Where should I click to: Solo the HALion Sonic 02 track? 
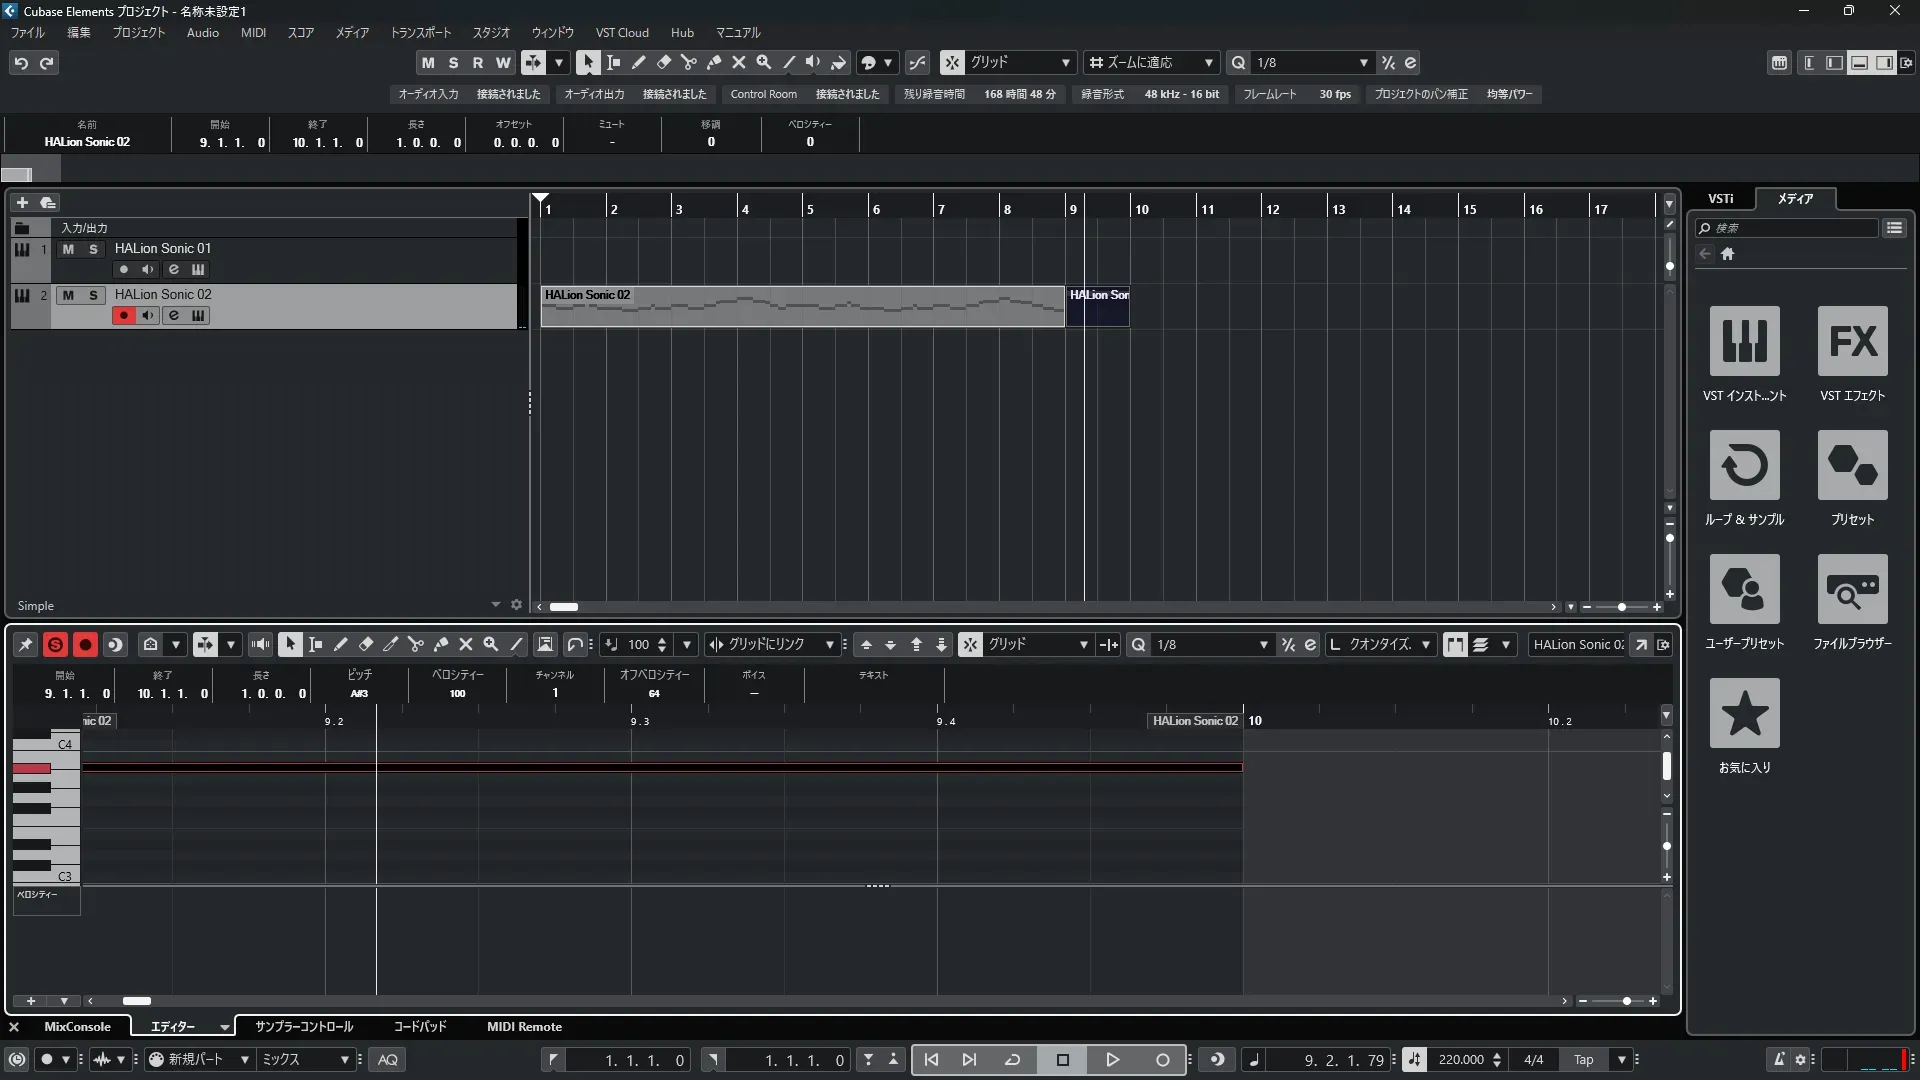(93, 295)
